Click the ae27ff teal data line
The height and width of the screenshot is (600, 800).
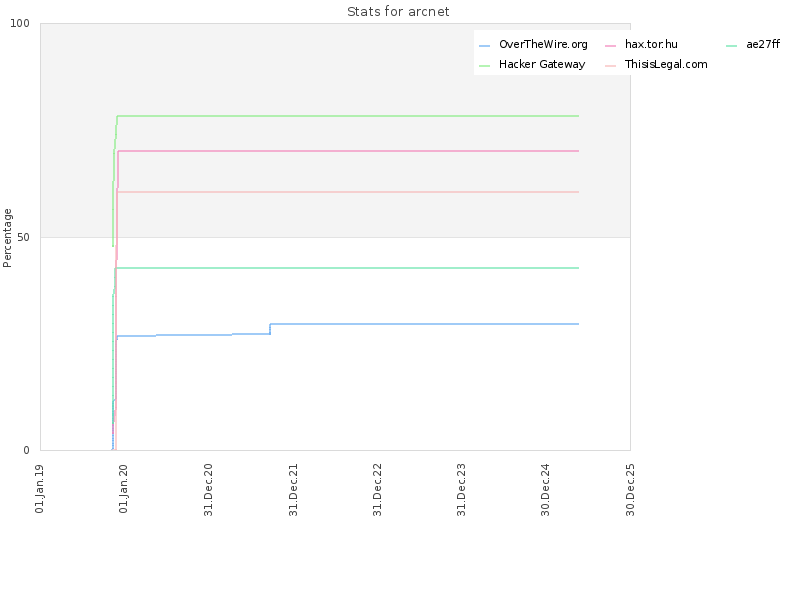(347, 268)
